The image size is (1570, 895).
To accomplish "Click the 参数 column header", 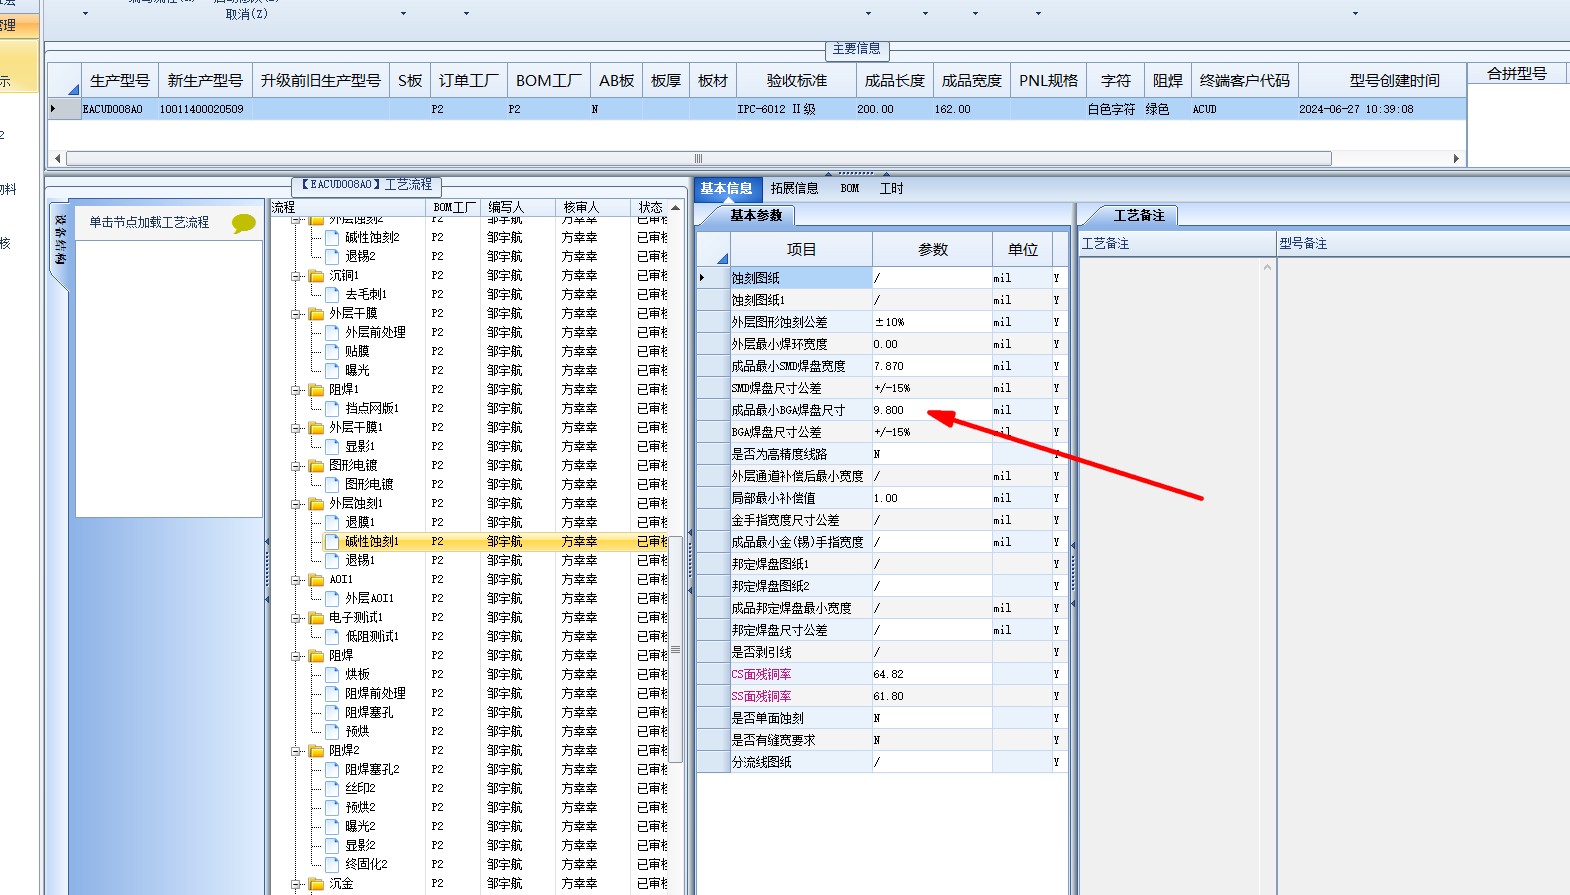I will [932, 250].
